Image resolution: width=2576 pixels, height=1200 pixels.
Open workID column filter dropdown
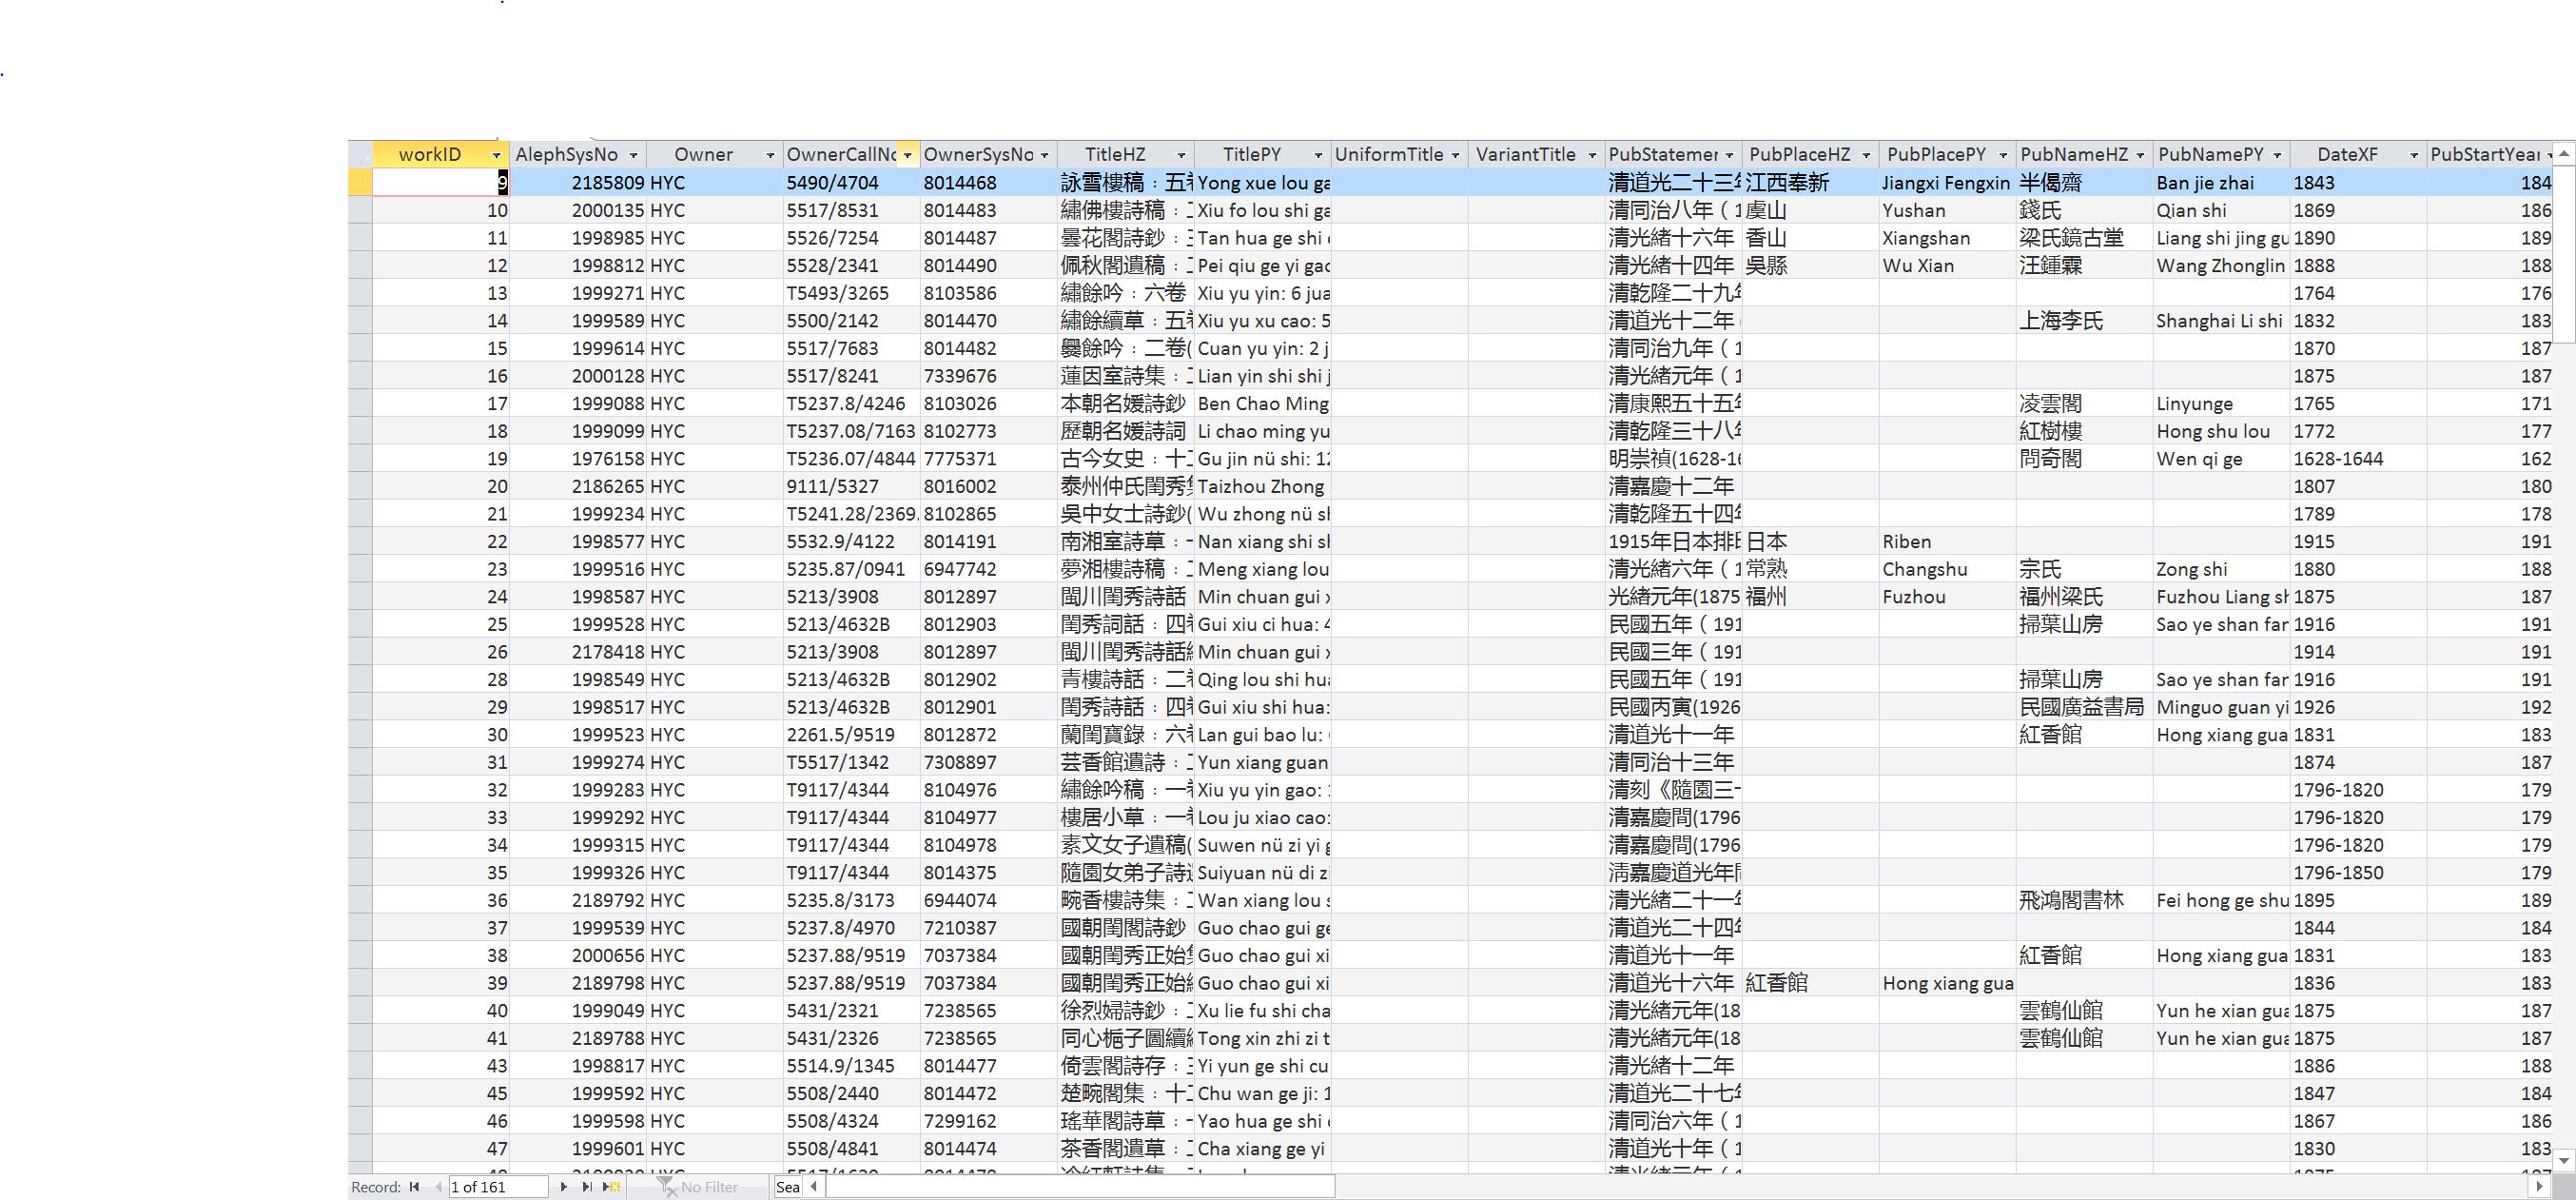click(496, 155)
